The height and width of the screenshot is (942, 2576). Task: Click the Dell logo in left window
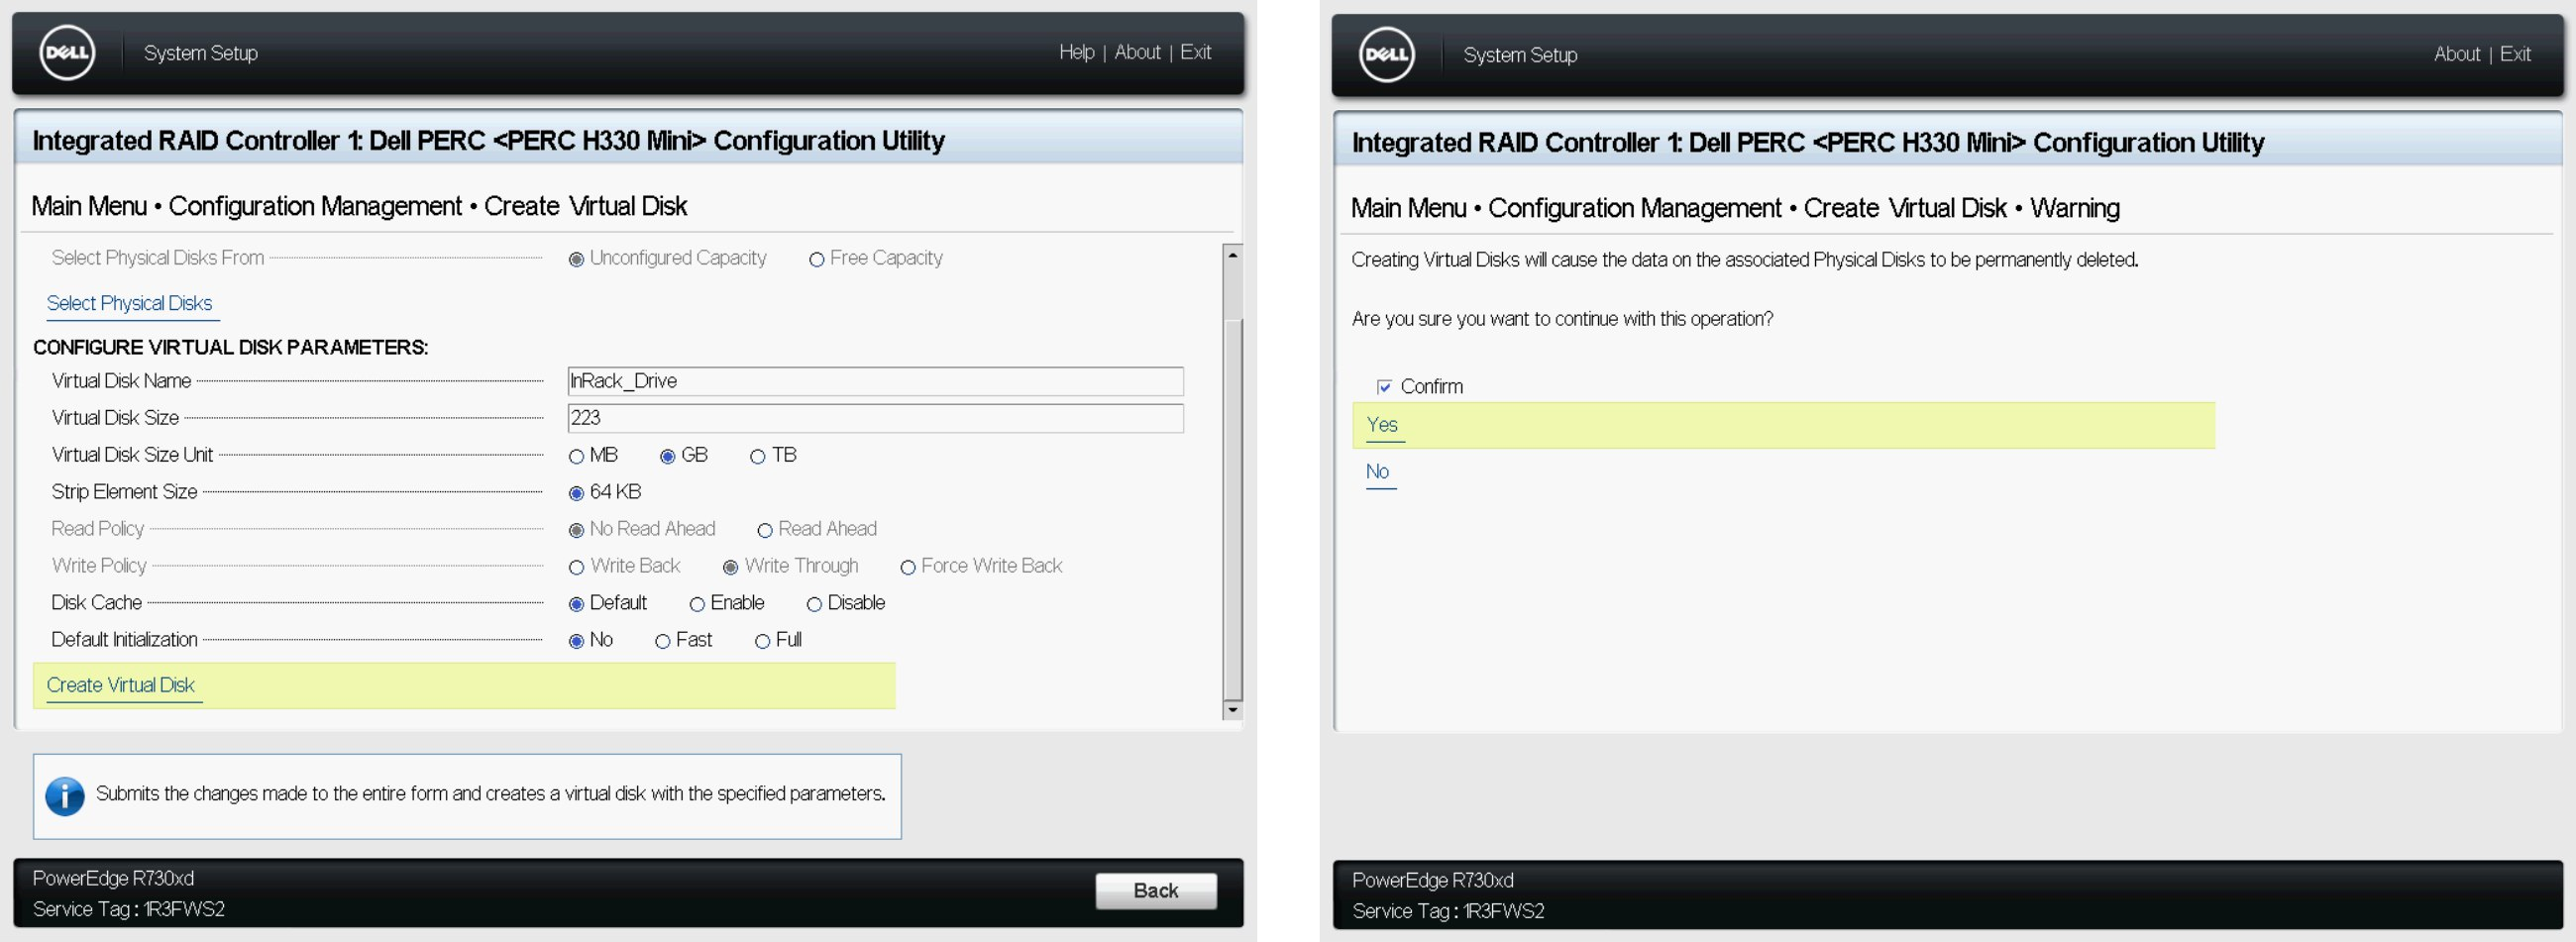[67, 53]
